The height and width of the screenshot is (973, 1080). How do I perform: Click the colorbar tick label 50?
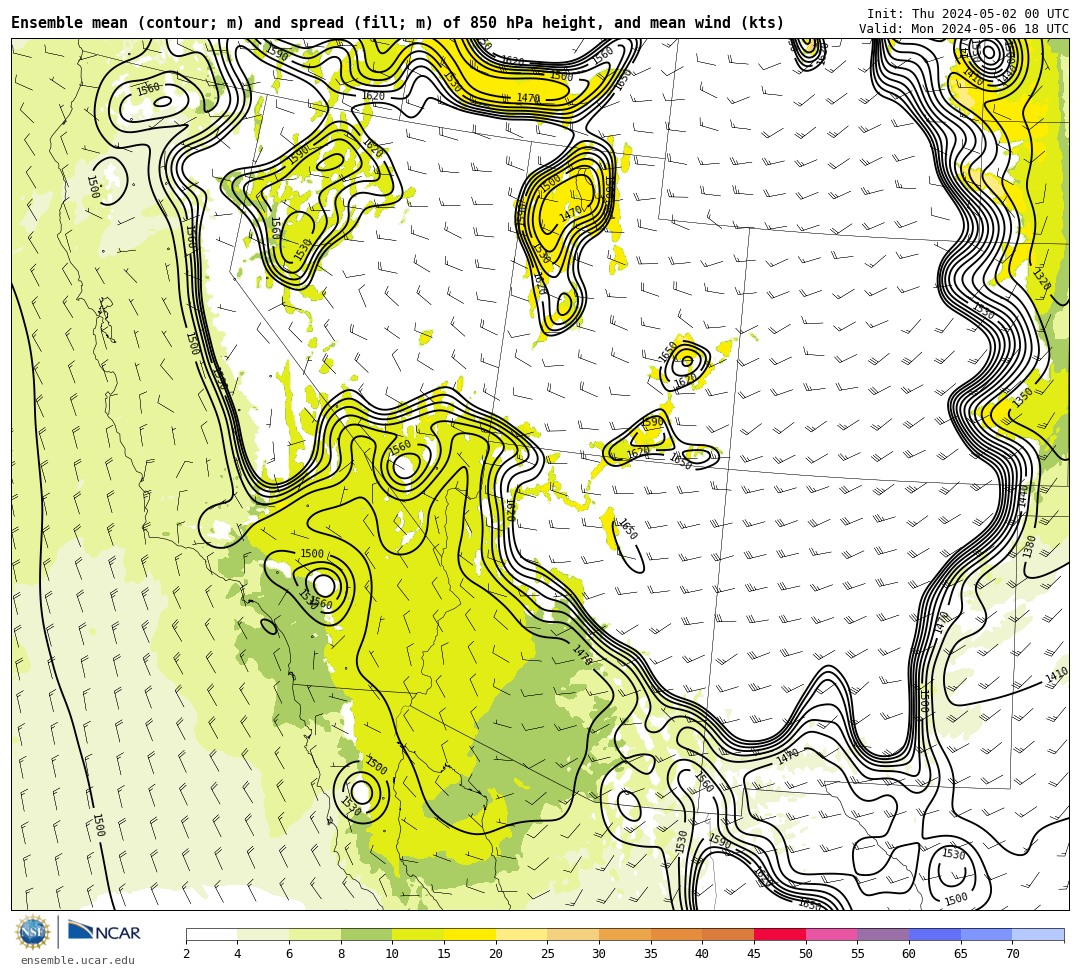click(x=806, y=954)
